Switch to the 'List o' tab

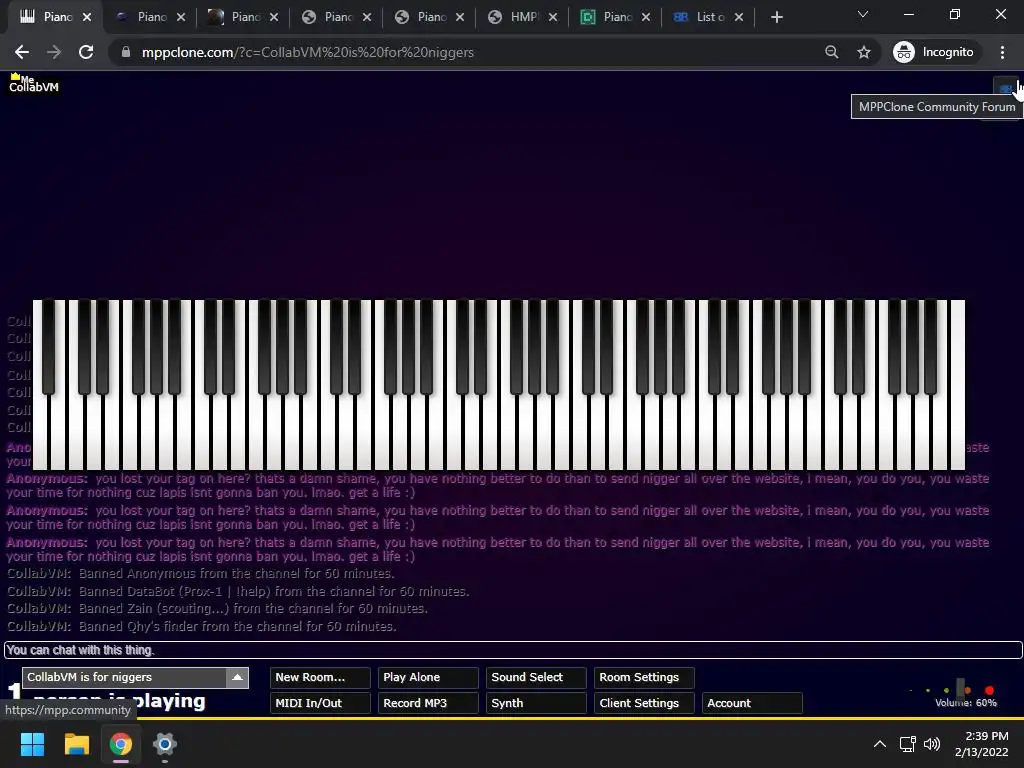point(708,17)
